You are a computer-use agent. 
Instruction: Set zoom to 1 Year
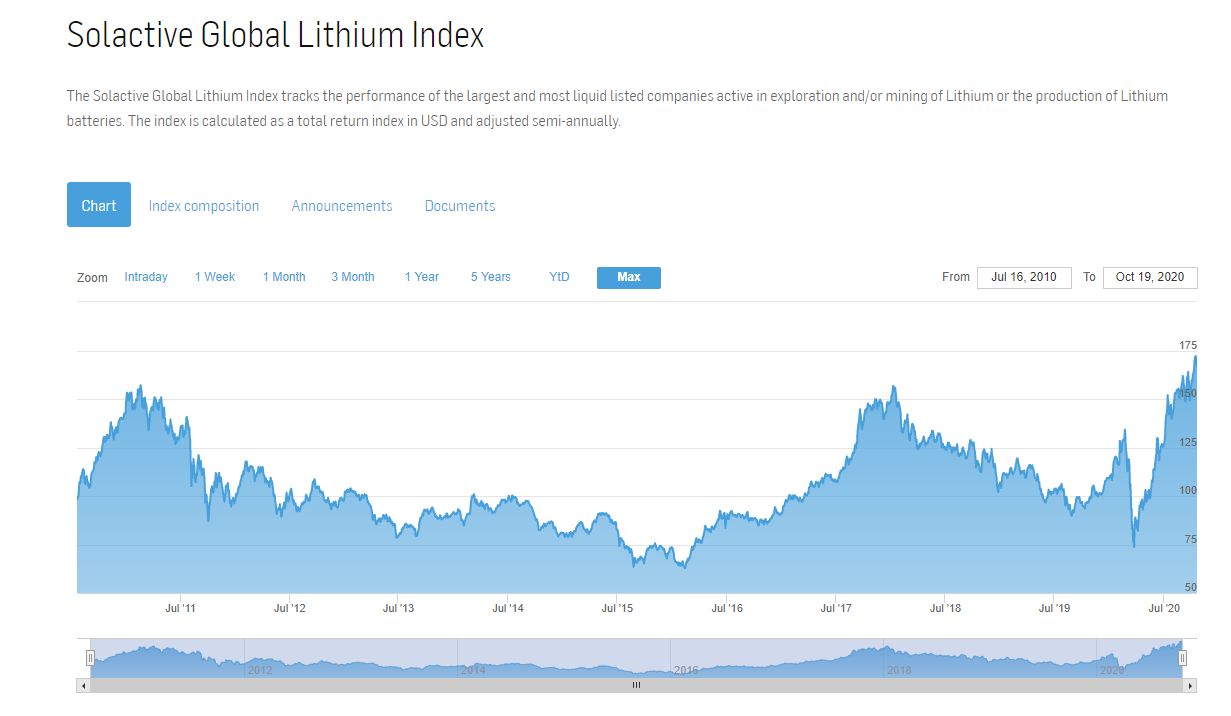pos(422,277)
